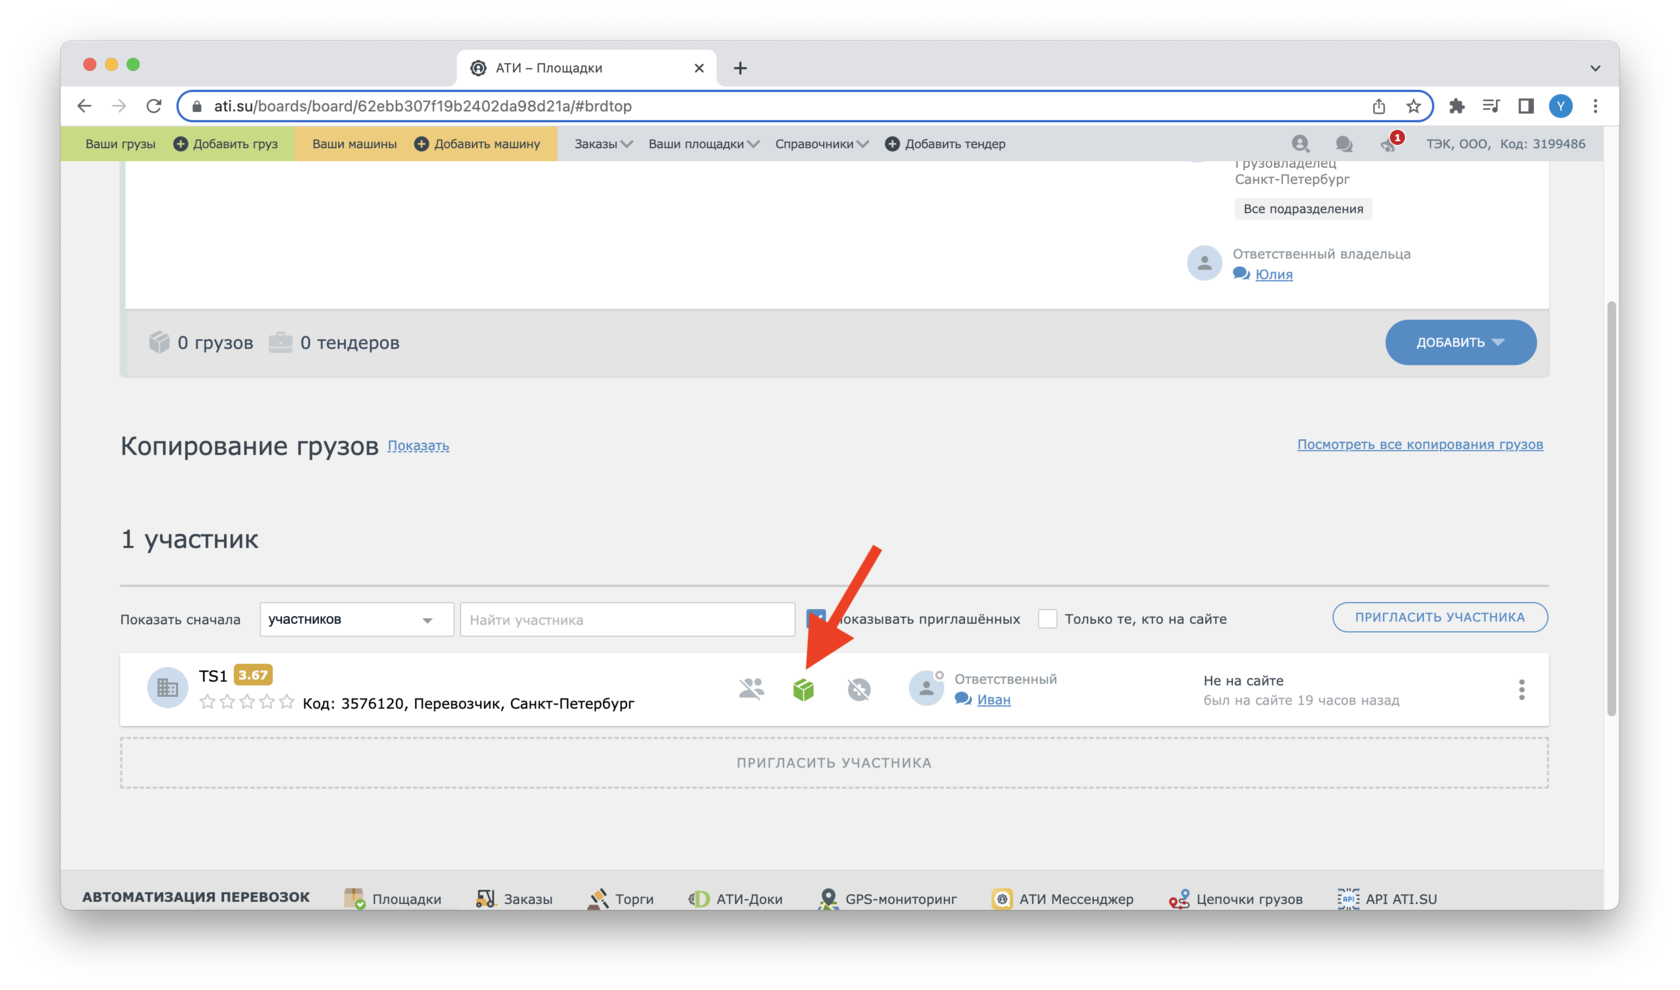This screenshot has height=990, width=1680.
Task: Select the АТИ – Площадки browser tab
Action: click(x=587, y=68)
